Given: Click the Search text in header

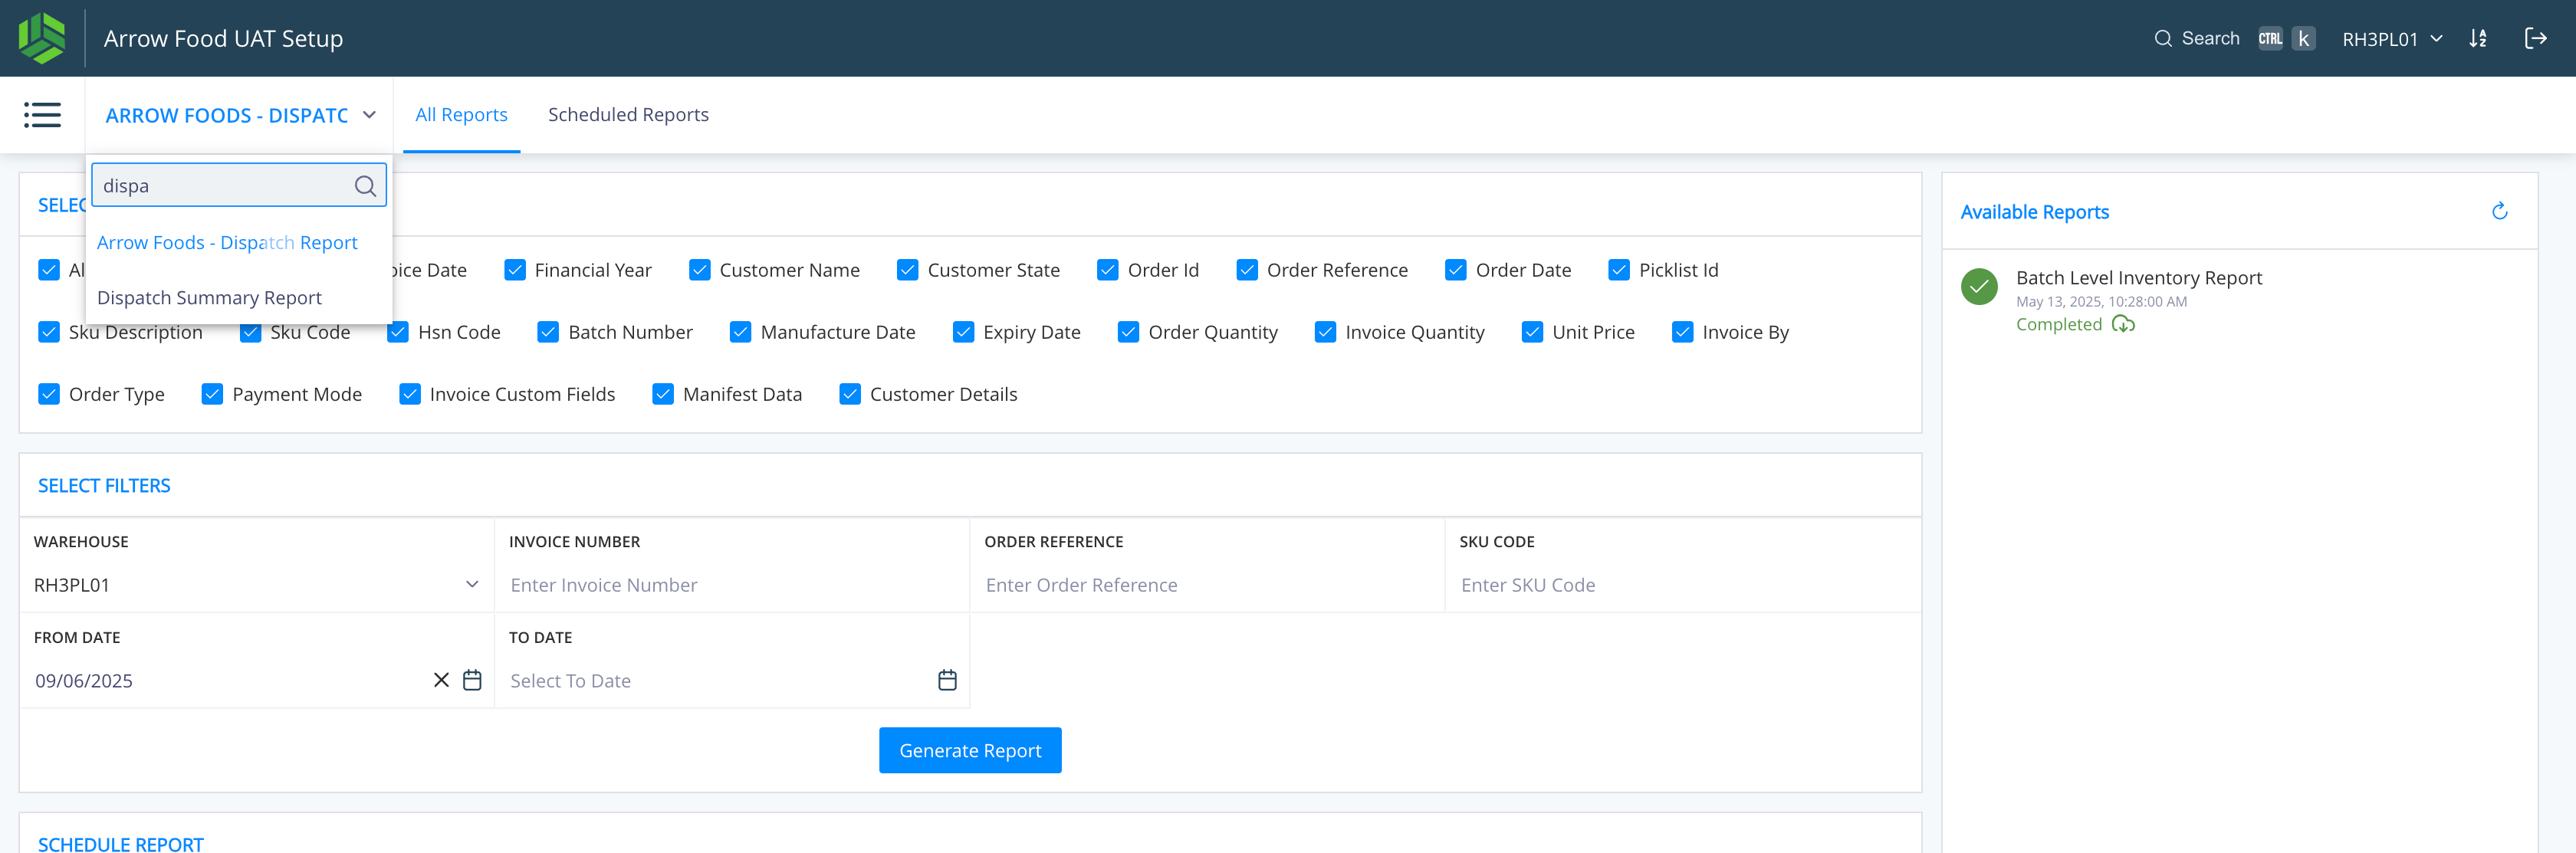Looking at the screenshot, I should click(x=2210, y=39).
